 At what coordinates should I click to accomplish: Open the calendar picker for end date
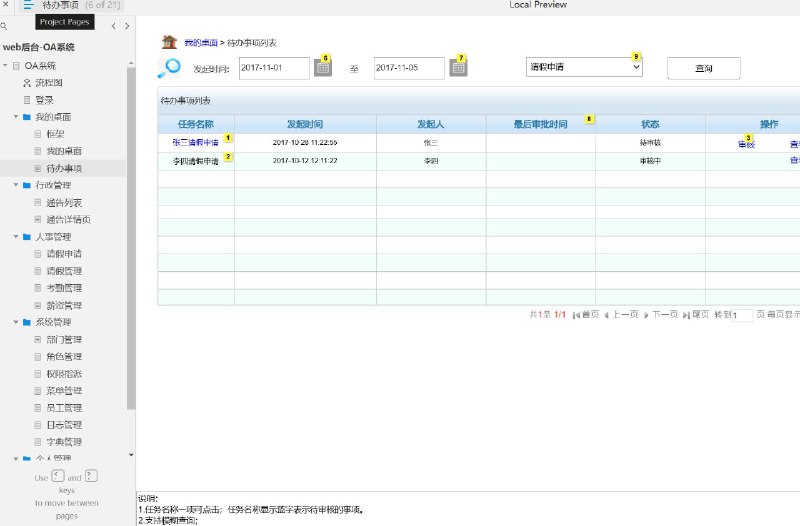pyautogui.click(x=458, y=67)
